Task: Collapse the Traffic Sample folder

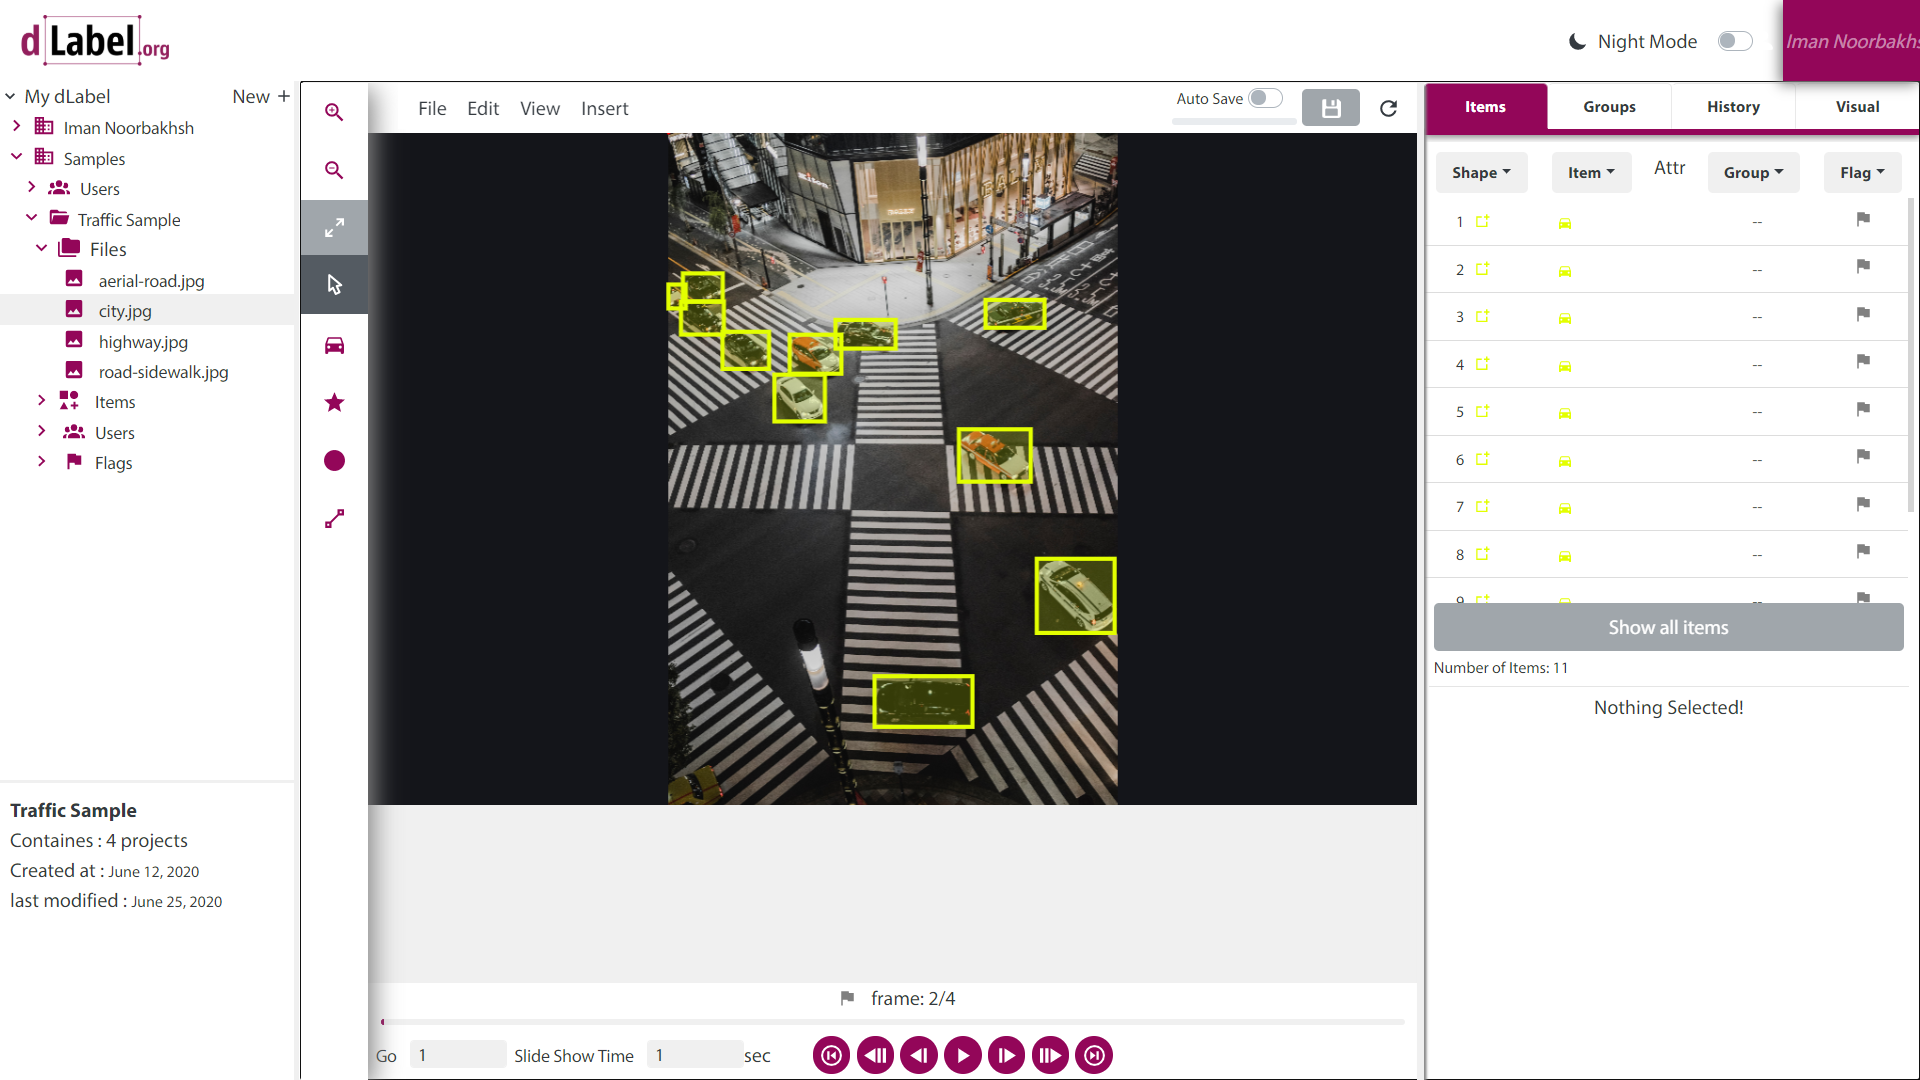Action: (31, 218)
